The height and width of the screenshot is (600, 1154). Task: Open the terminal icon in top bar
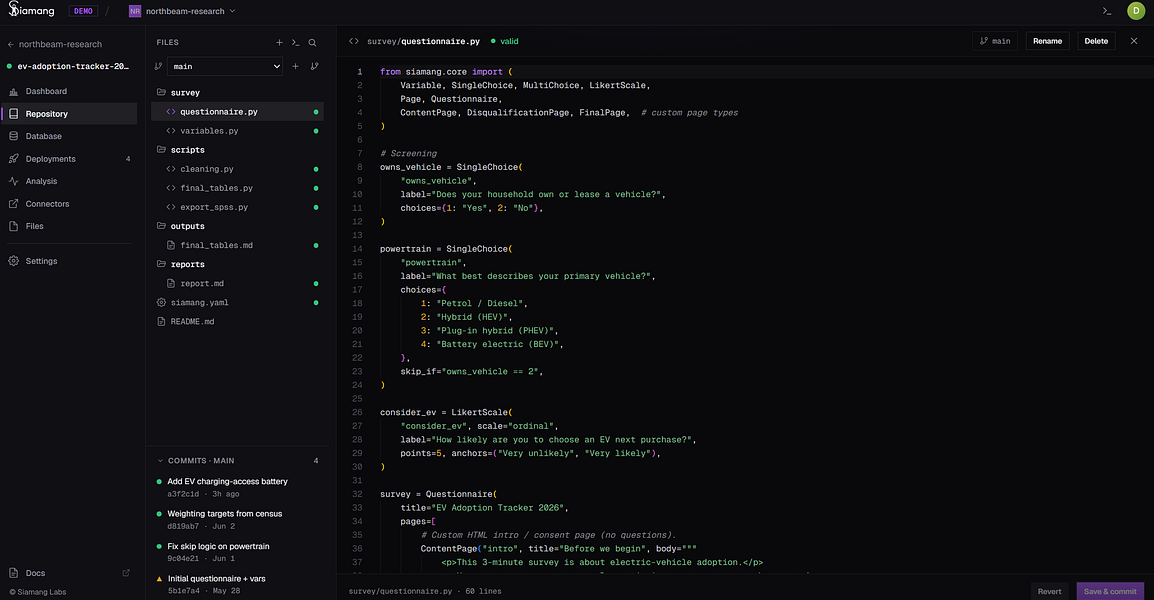coord(1106,11)
